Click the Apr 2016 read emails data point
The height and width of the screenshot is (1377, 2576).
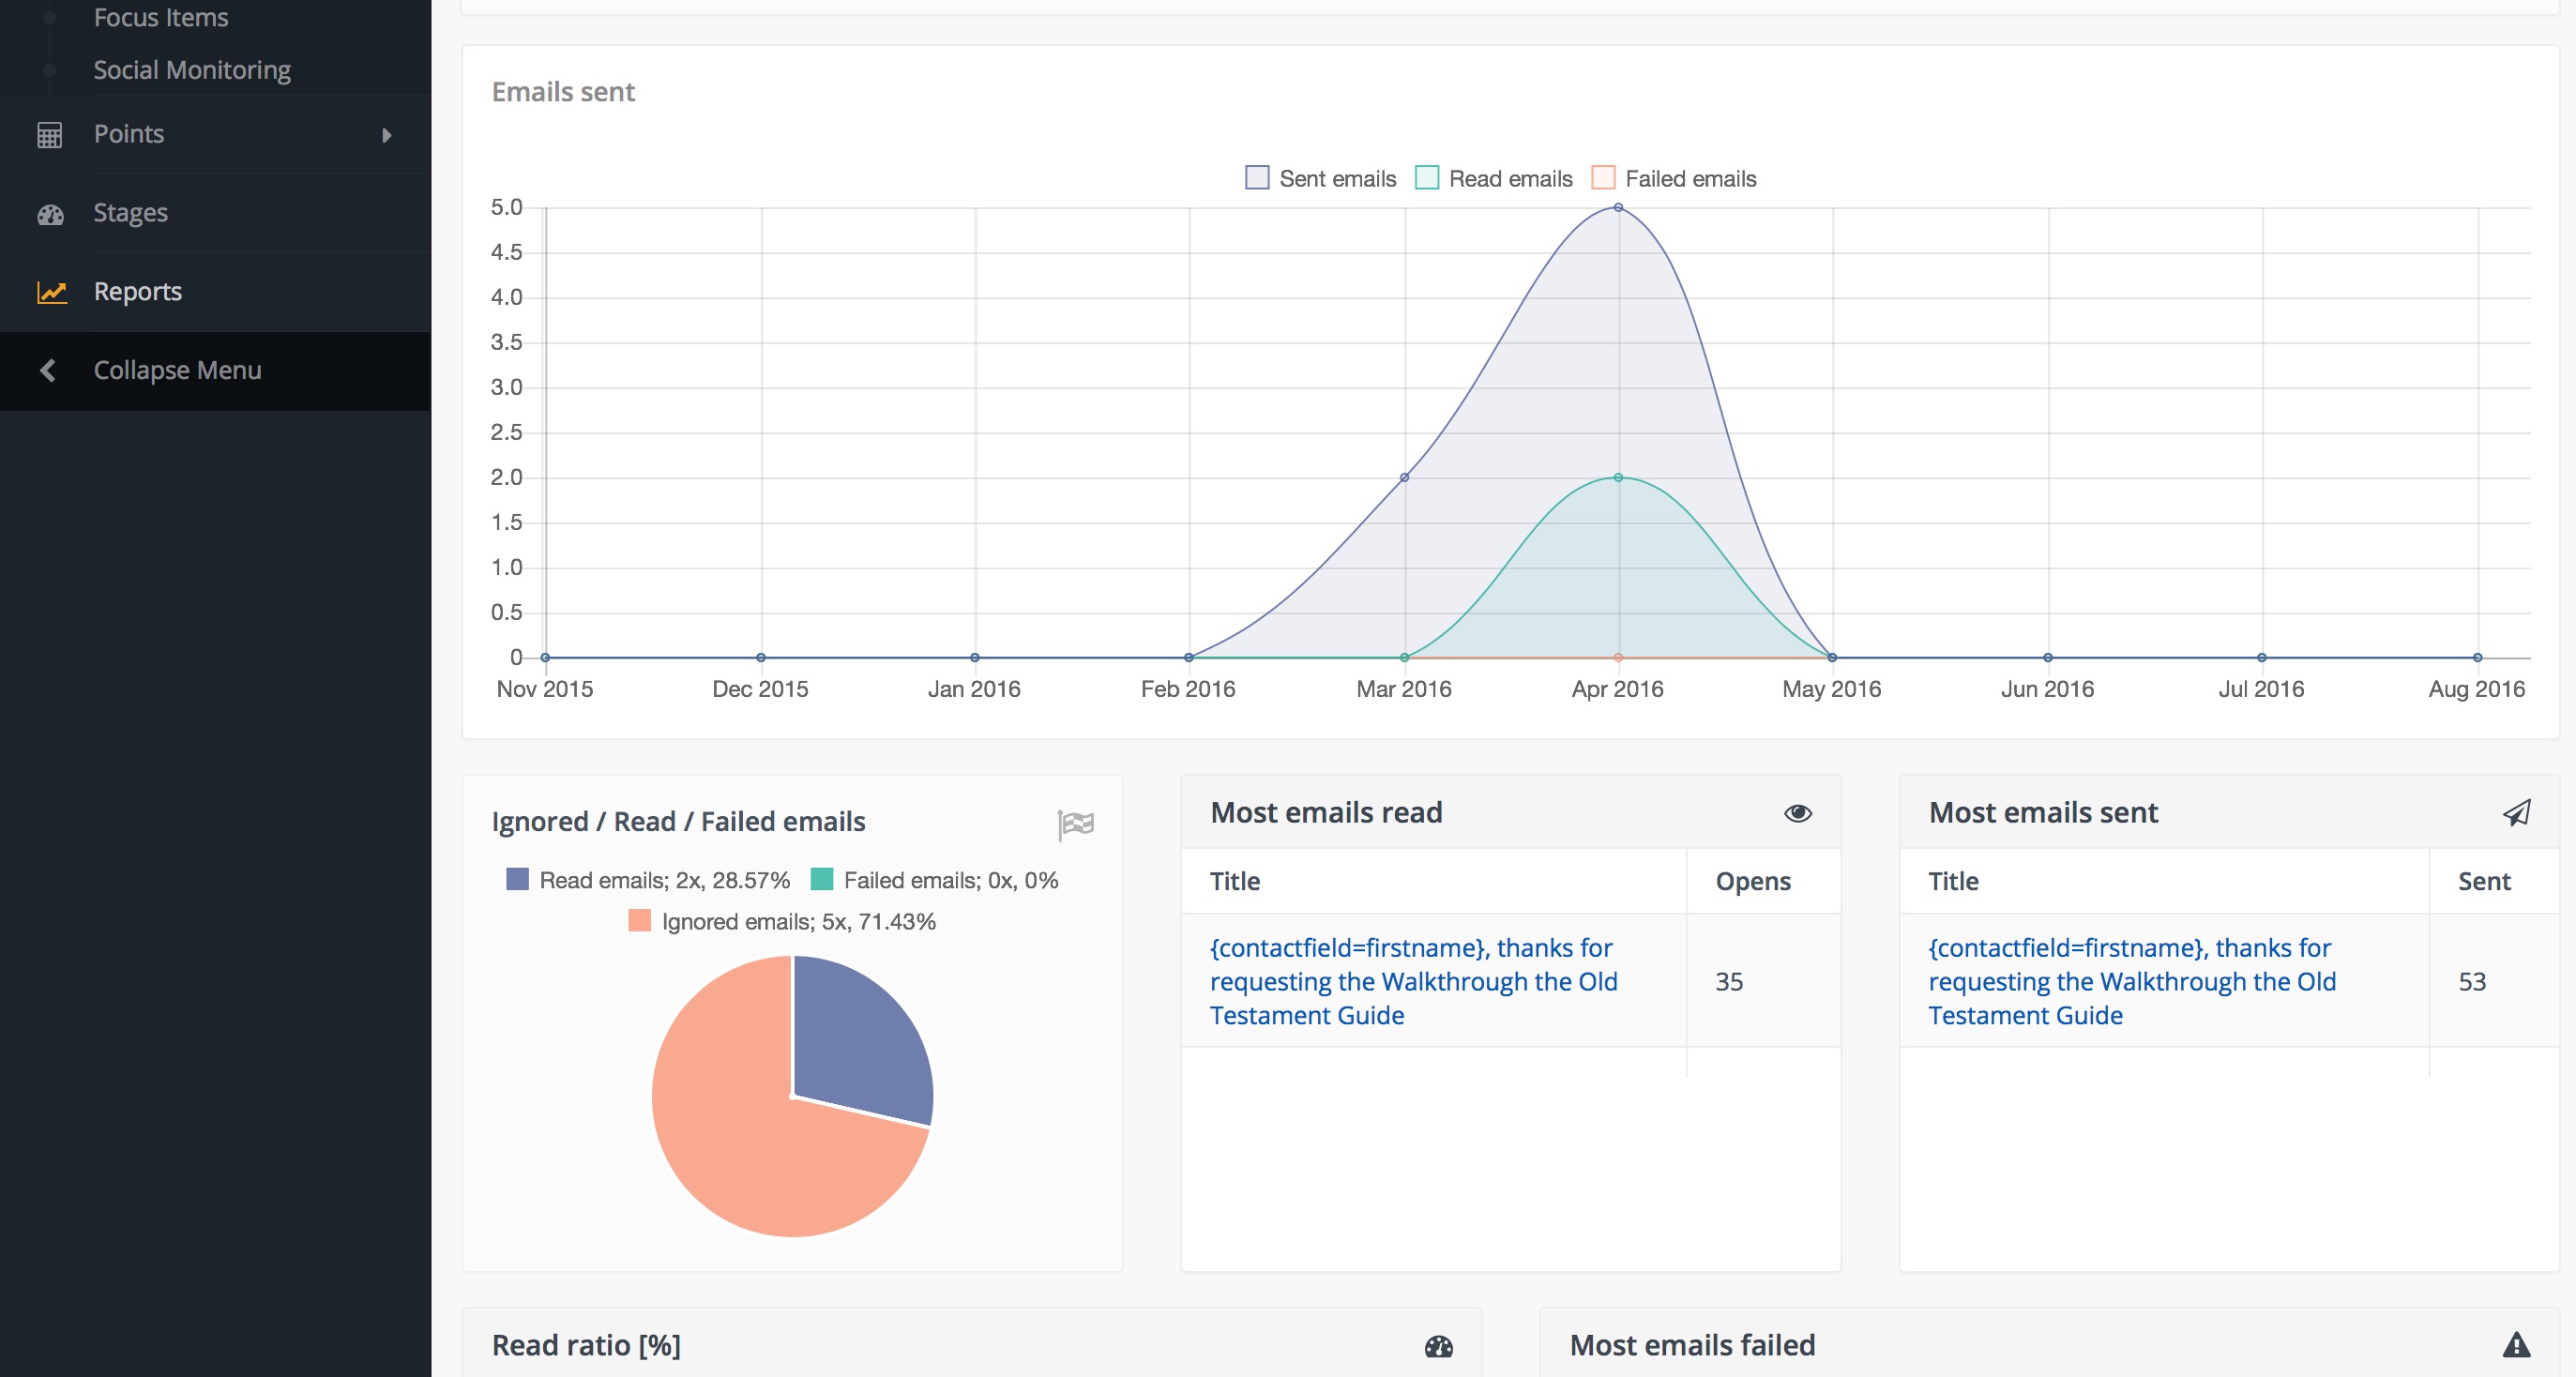tap(1618, 477)
